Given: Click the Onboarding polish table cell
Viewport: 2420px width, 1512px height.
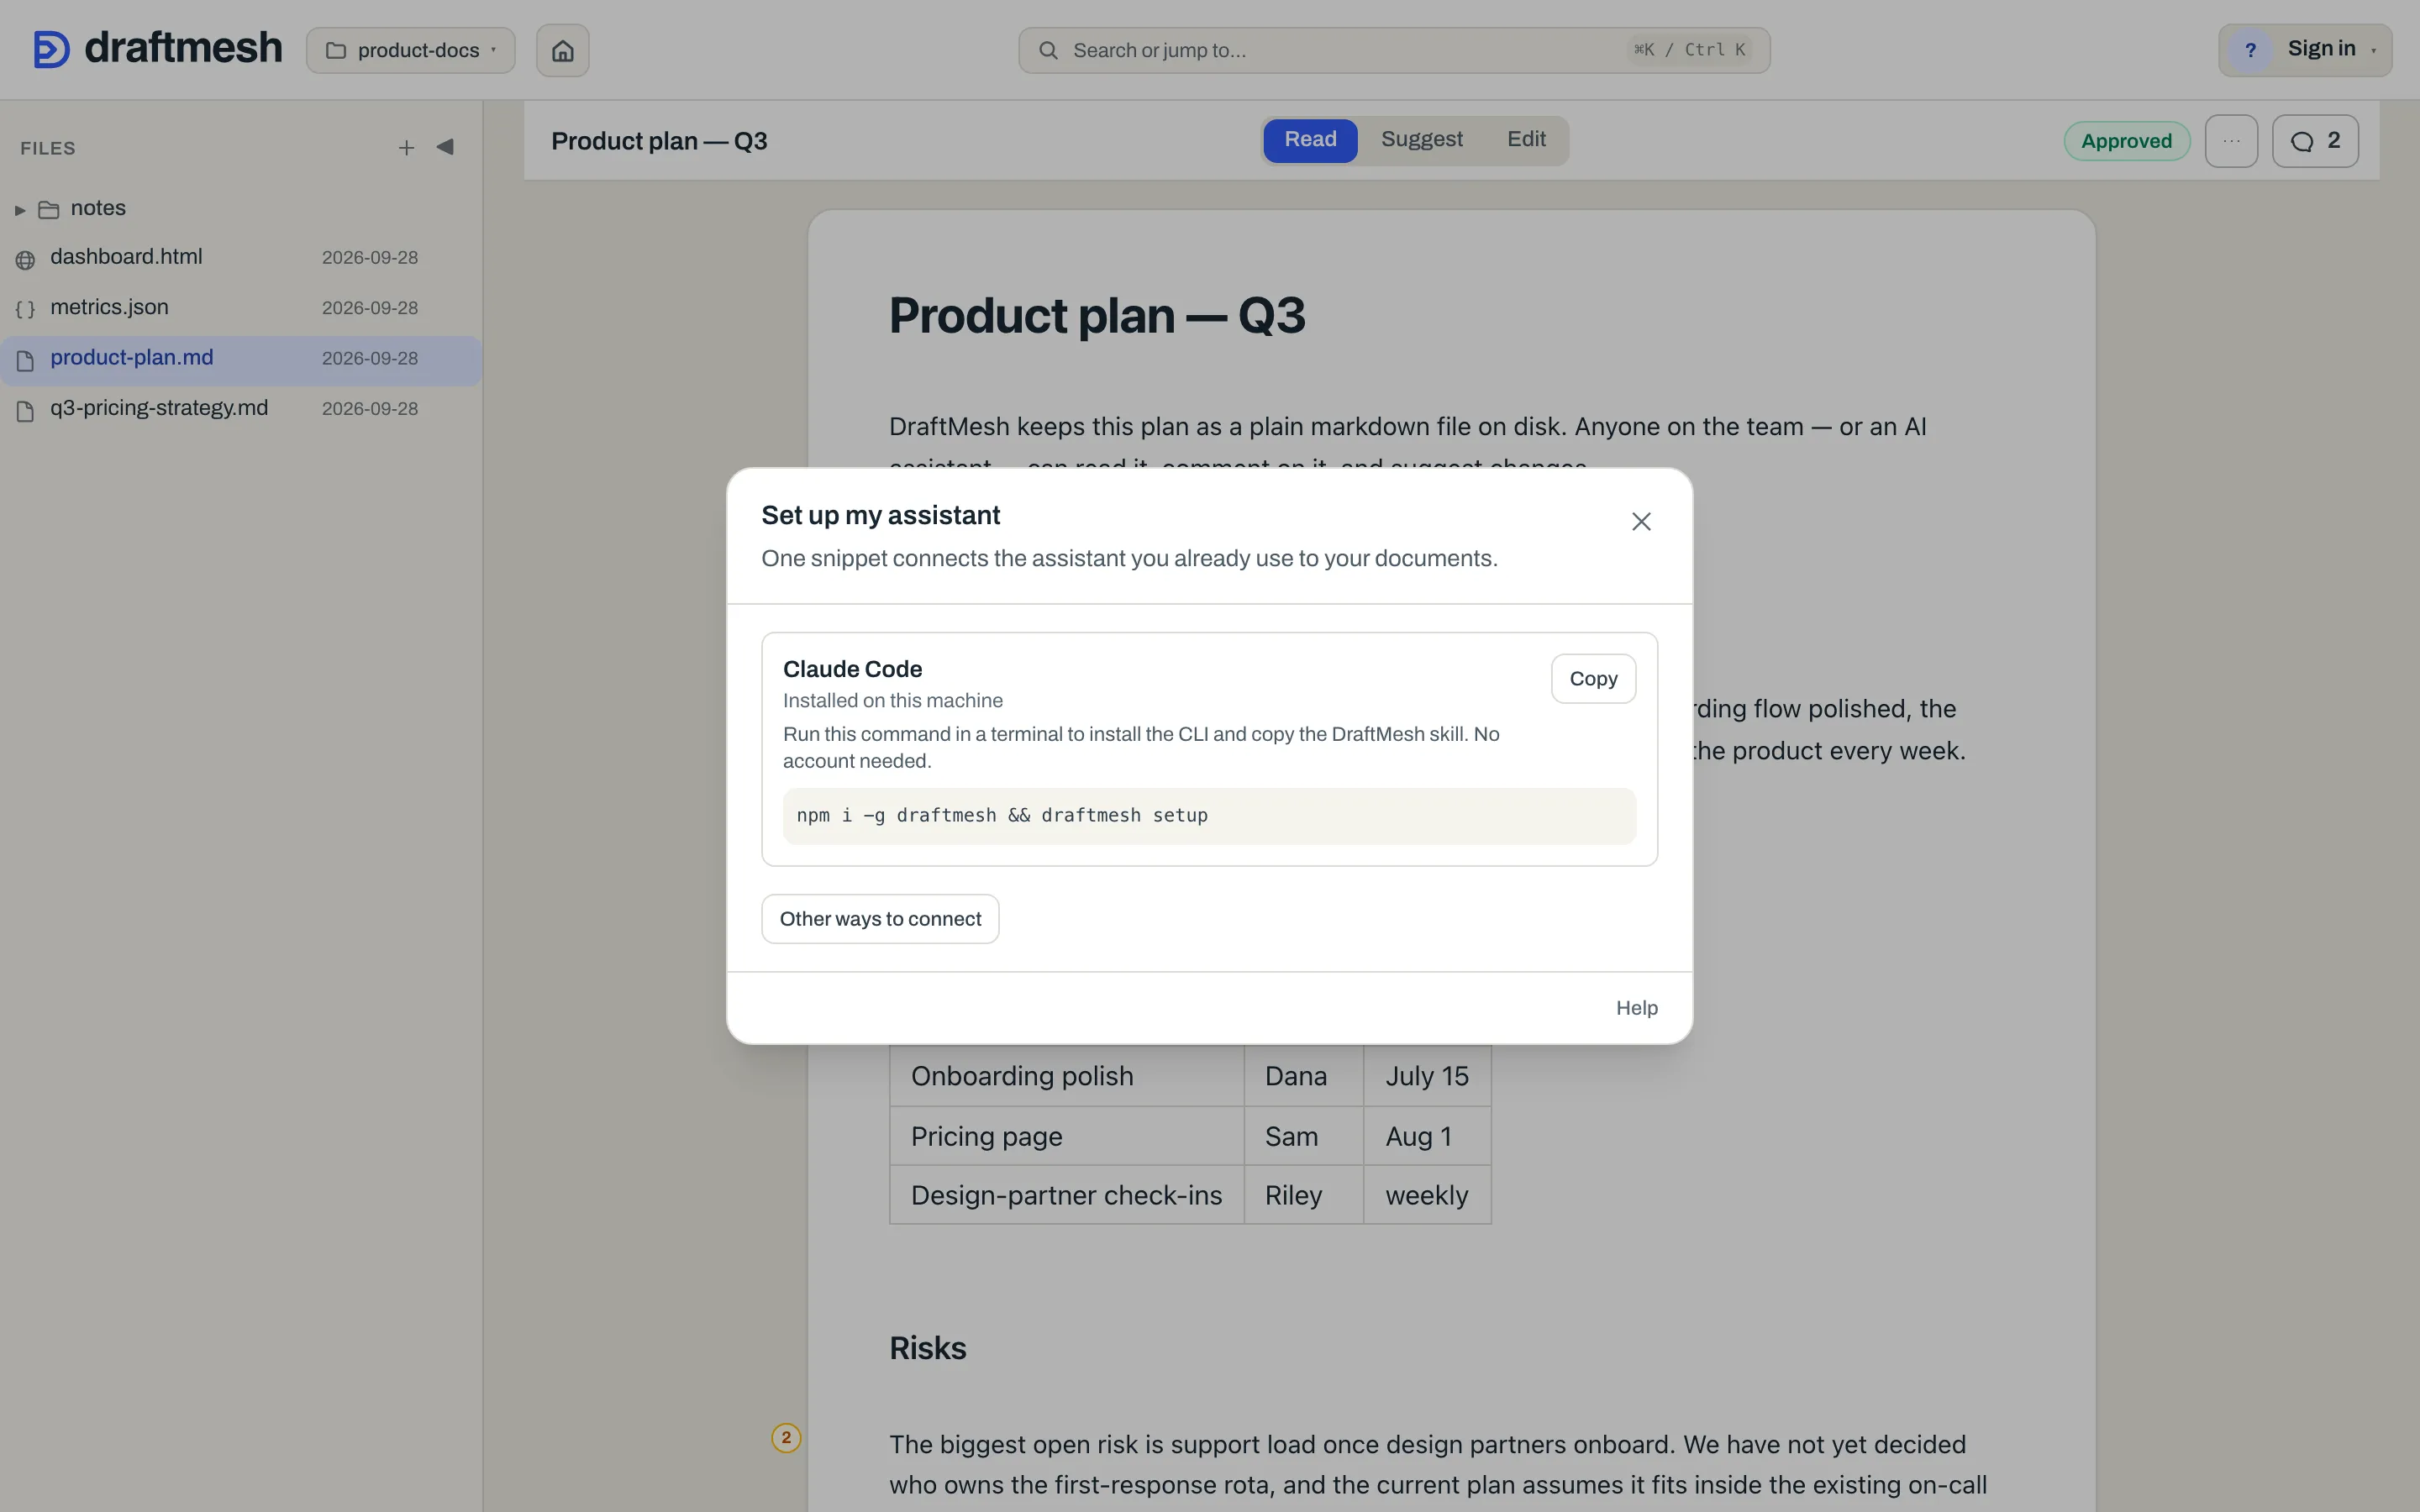Looking at the screenshot, I should [1066, 1076].
